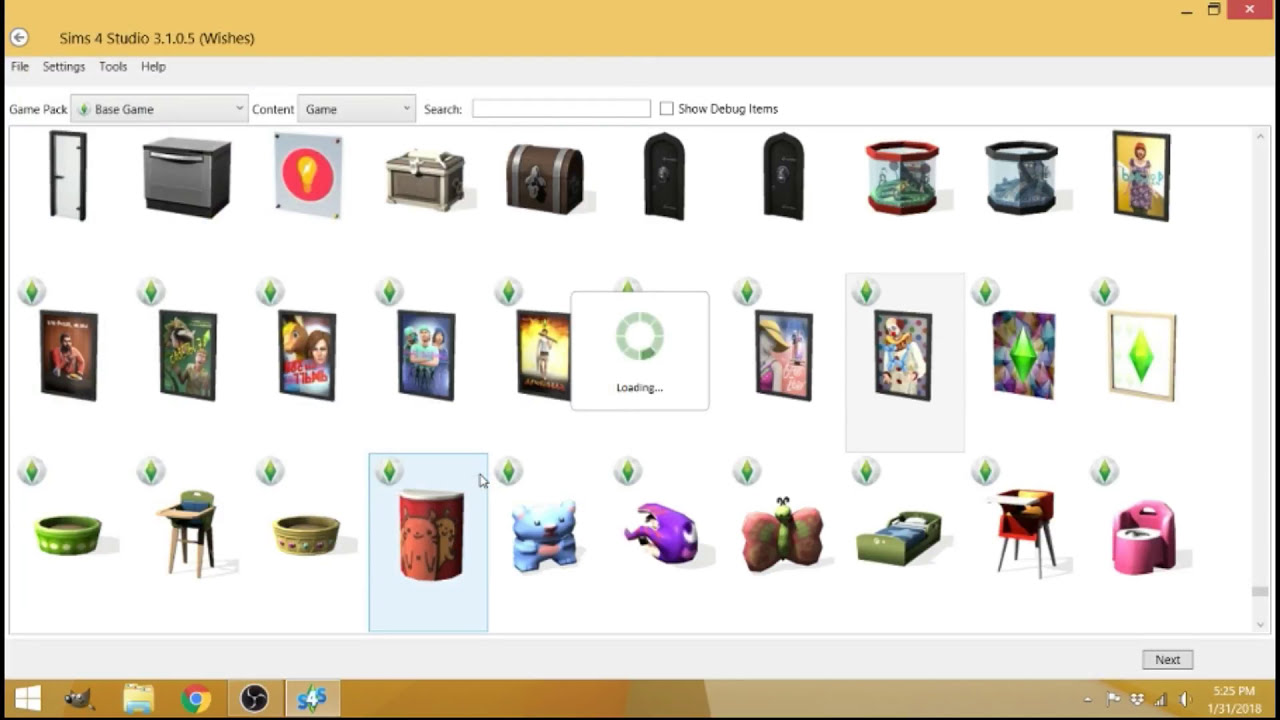Viewport: 1280px width, 720px height.
Task: Select the green dinosaur poster
Action: [187, 355]
